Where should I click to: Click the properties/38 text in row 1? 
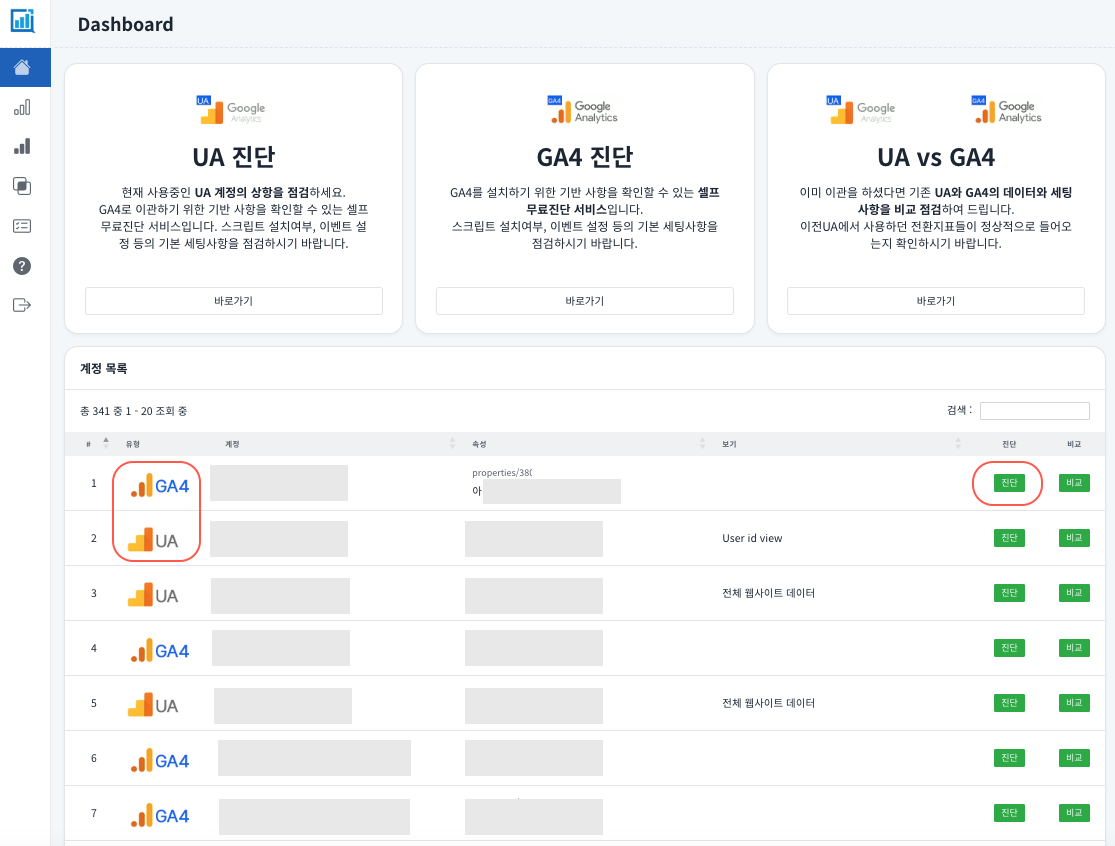pos(502,473)
